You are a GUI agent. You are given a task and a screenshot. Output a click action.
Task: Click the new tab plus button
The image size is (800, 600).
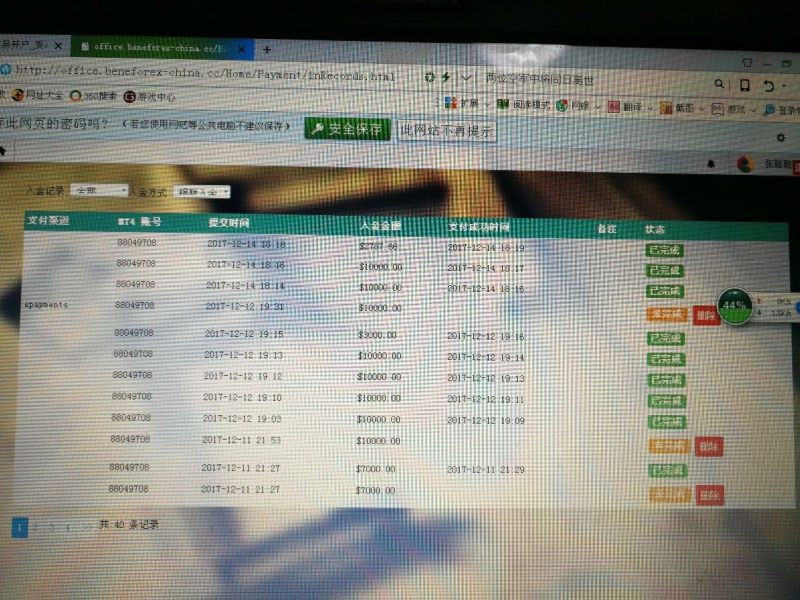266,49
